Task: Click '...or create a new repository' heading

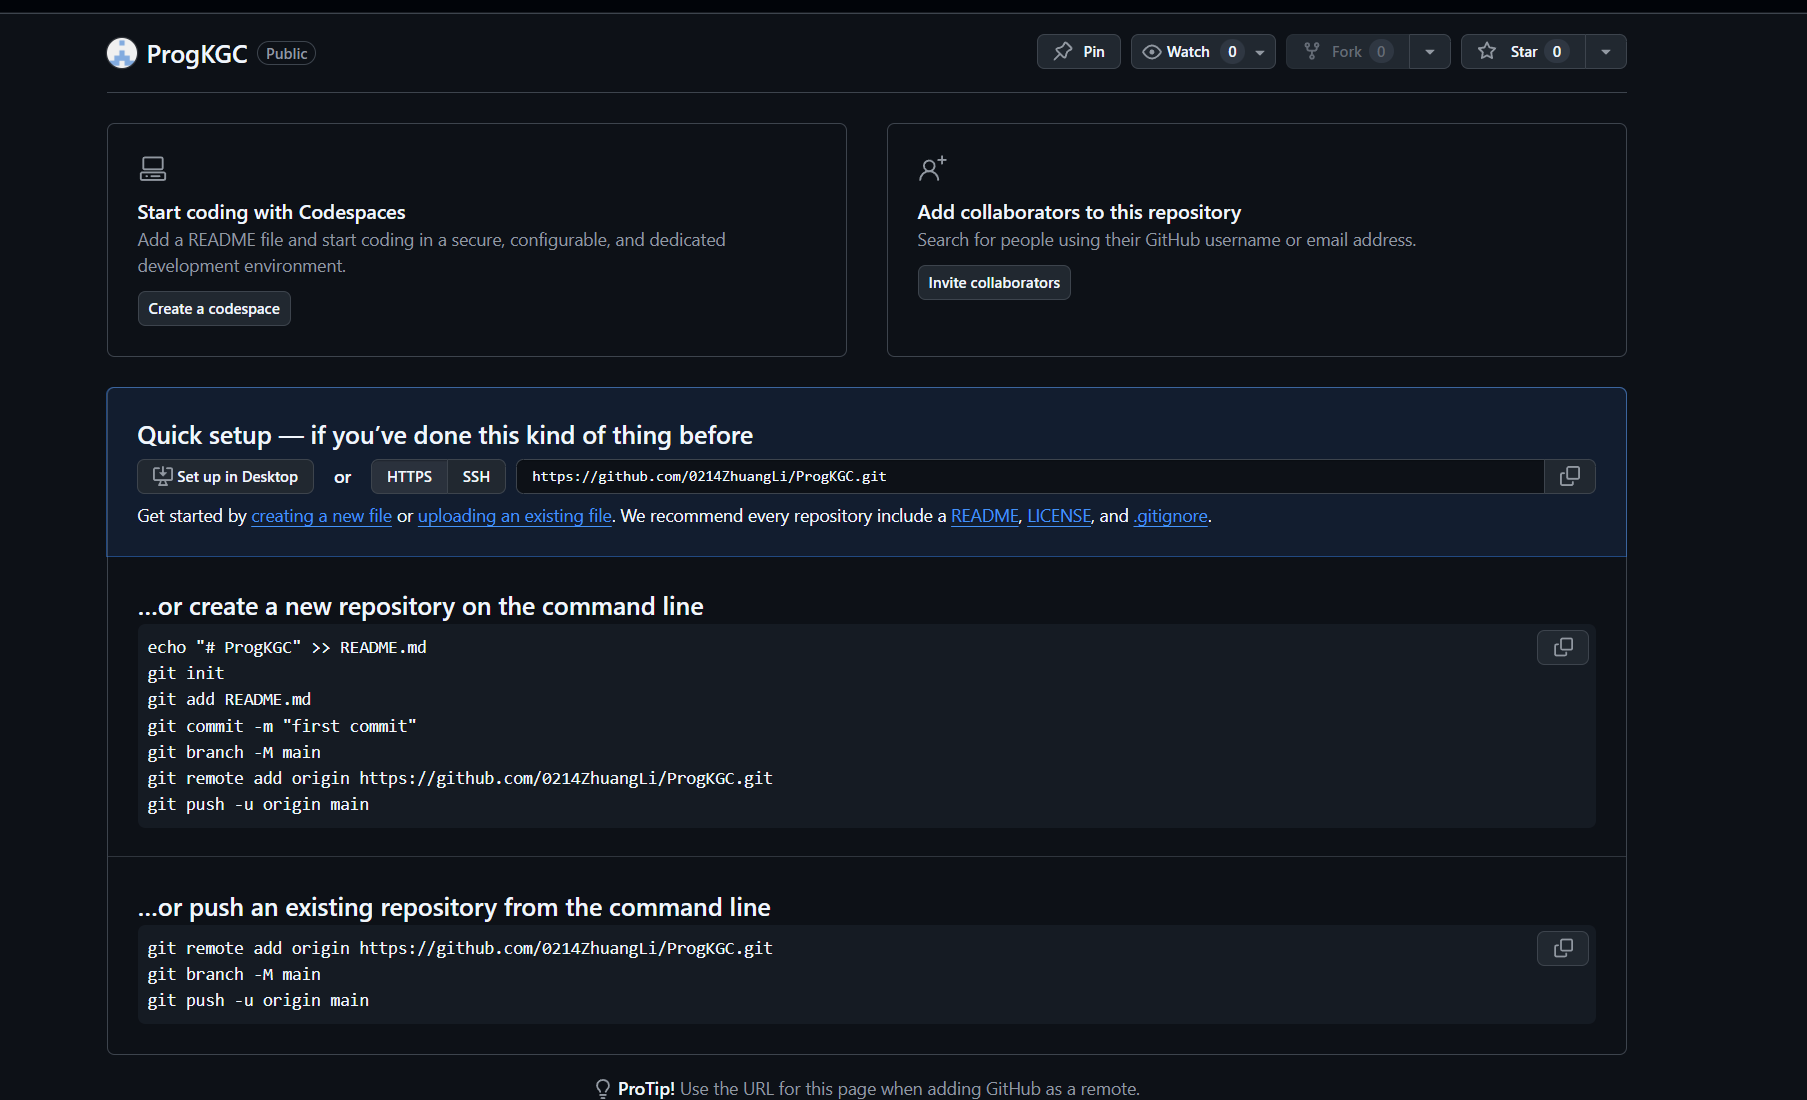Action: [x=420, y=607]
